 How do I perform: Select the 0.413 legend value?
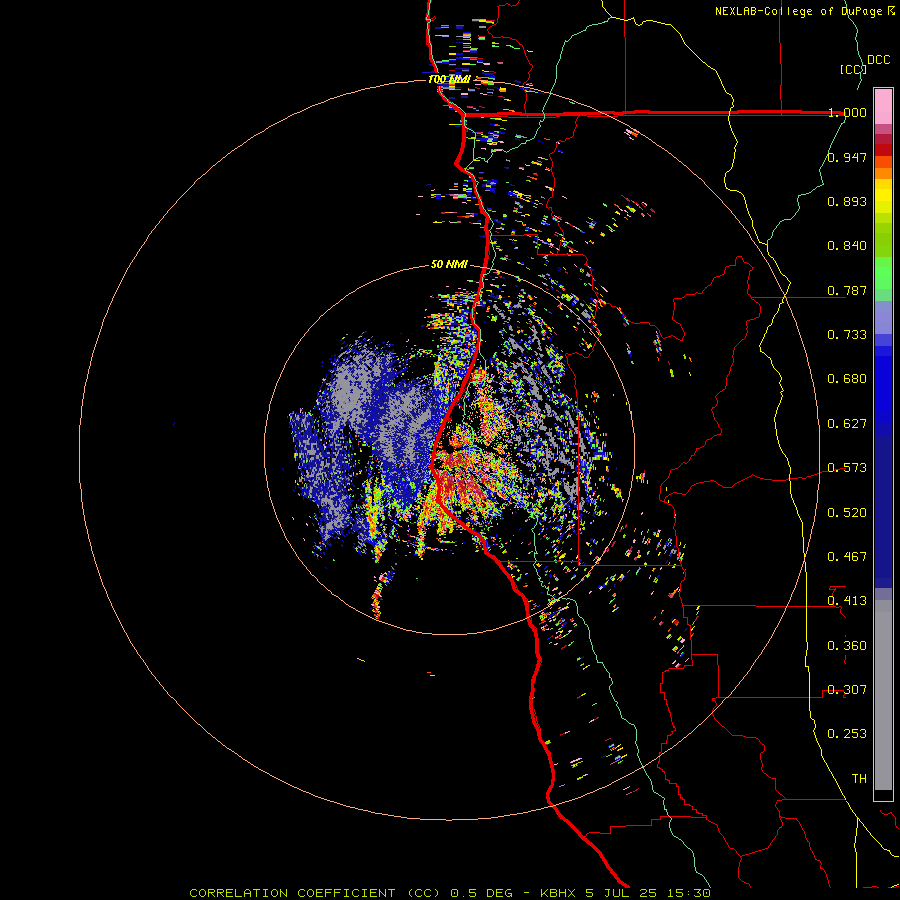[847, 601]
